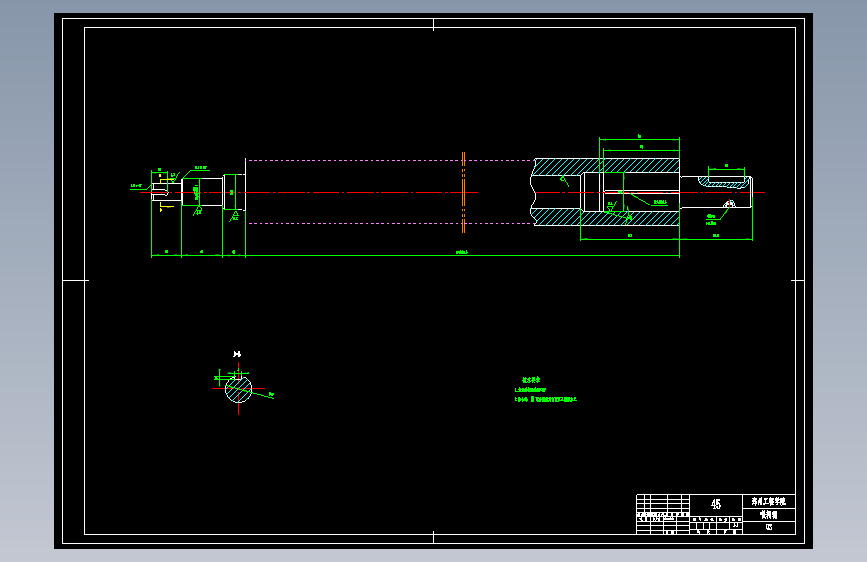Select the orange vertical break line on shaft
This screenshot has height=562, width=867.
pos(463,192)
